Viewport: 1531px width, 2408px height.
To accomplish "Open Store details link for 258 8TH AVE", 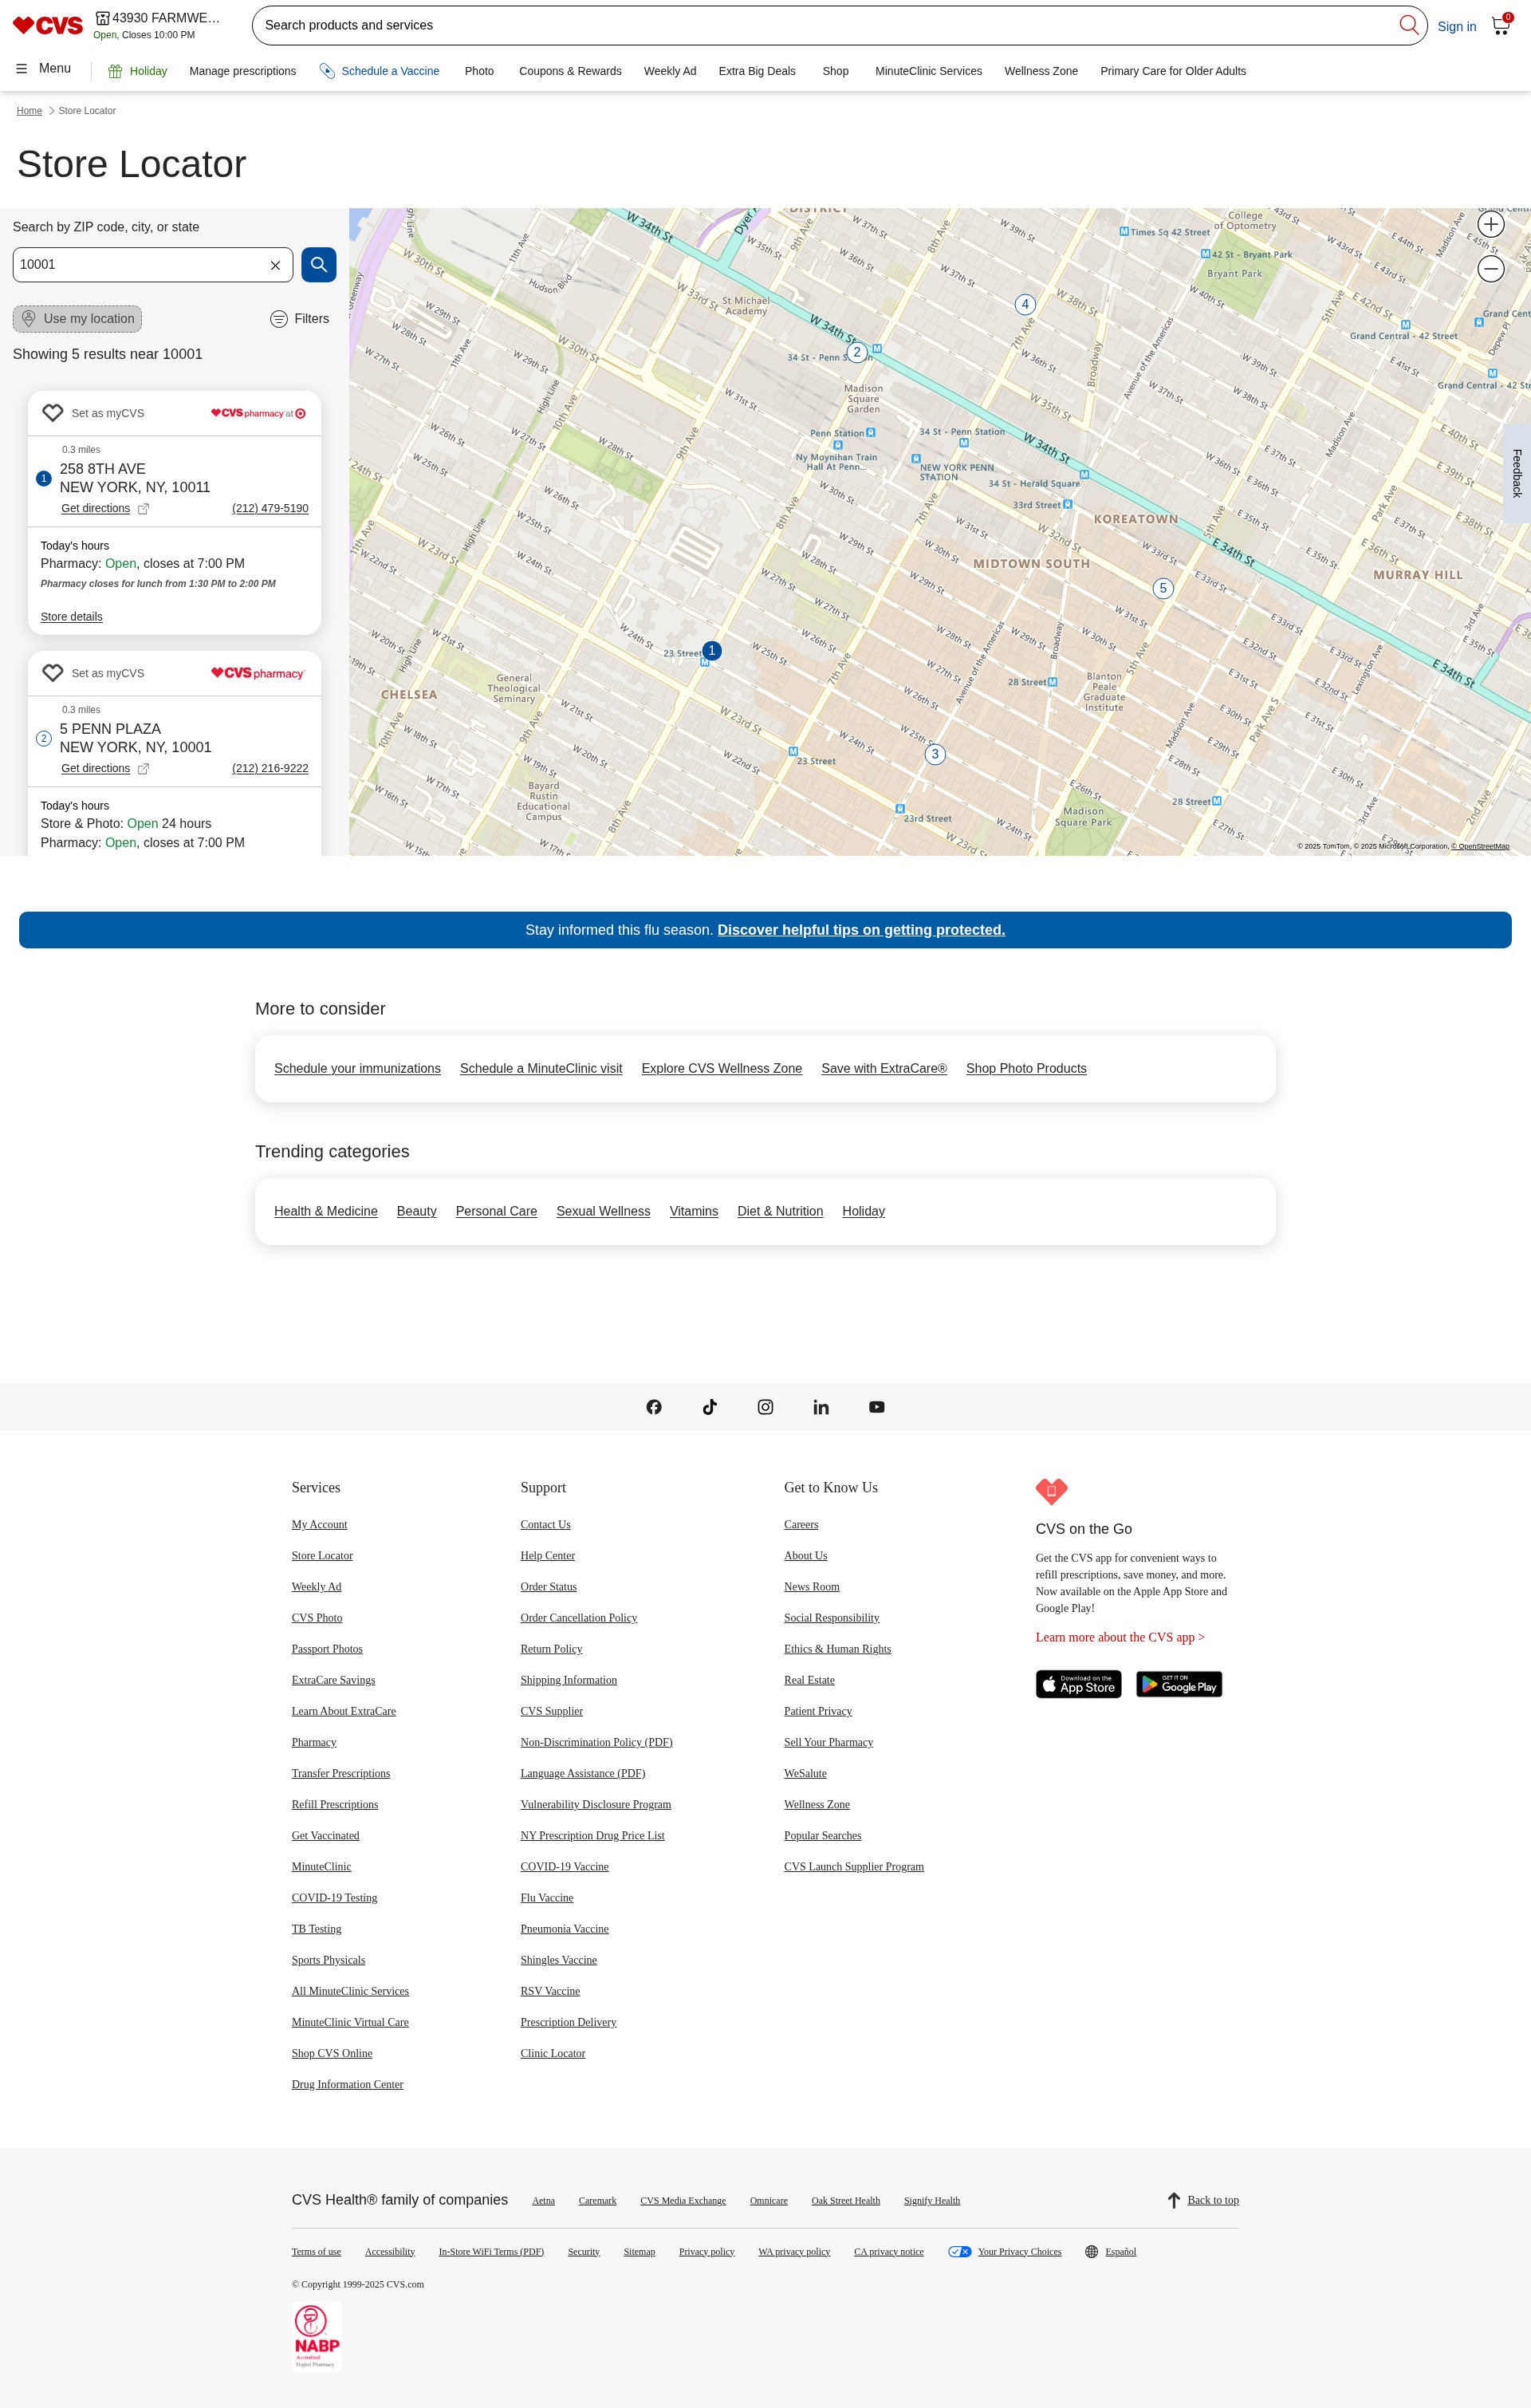I will click(71, 617).
